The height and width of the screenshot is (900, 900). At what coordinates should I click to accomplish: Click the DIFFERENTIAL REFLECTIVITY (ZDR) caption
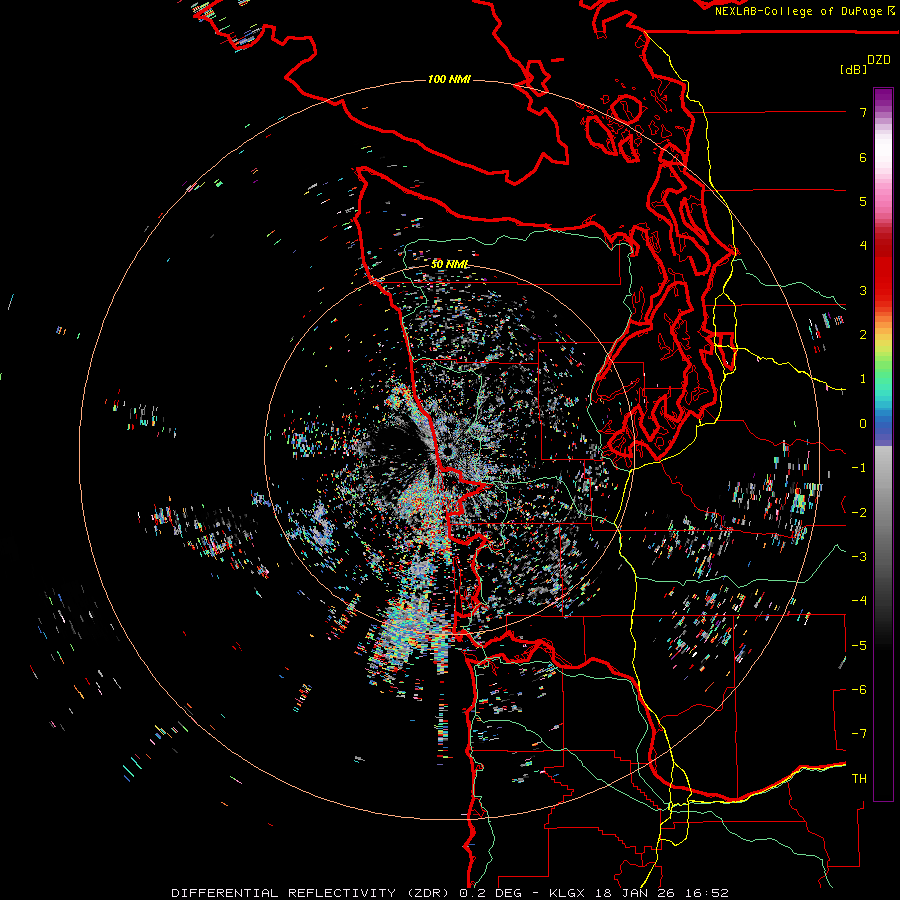311,893
